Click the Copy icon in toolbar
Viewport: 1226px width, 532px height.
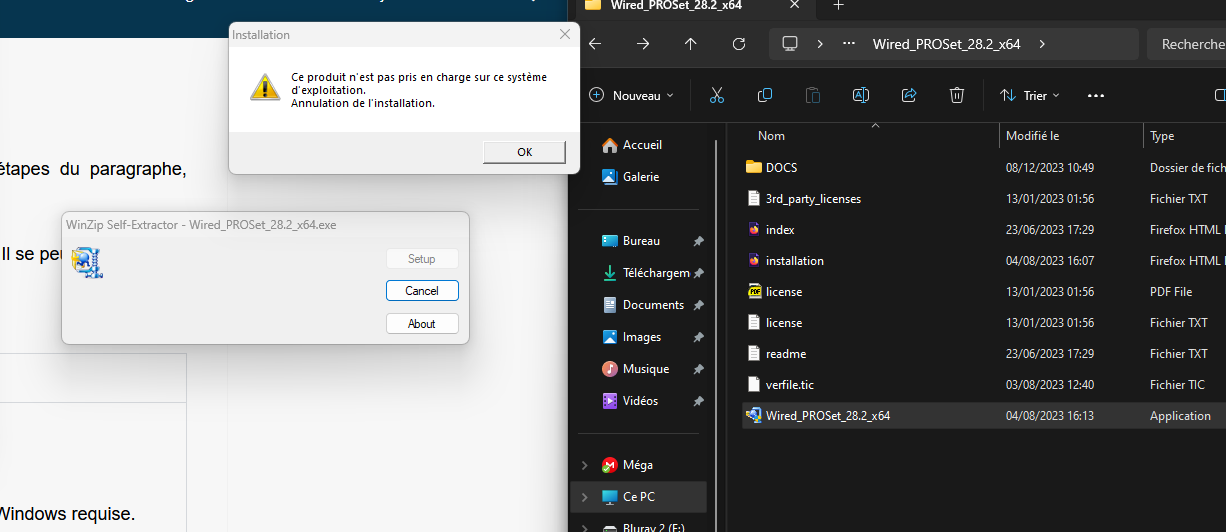(x=765, y=95)
